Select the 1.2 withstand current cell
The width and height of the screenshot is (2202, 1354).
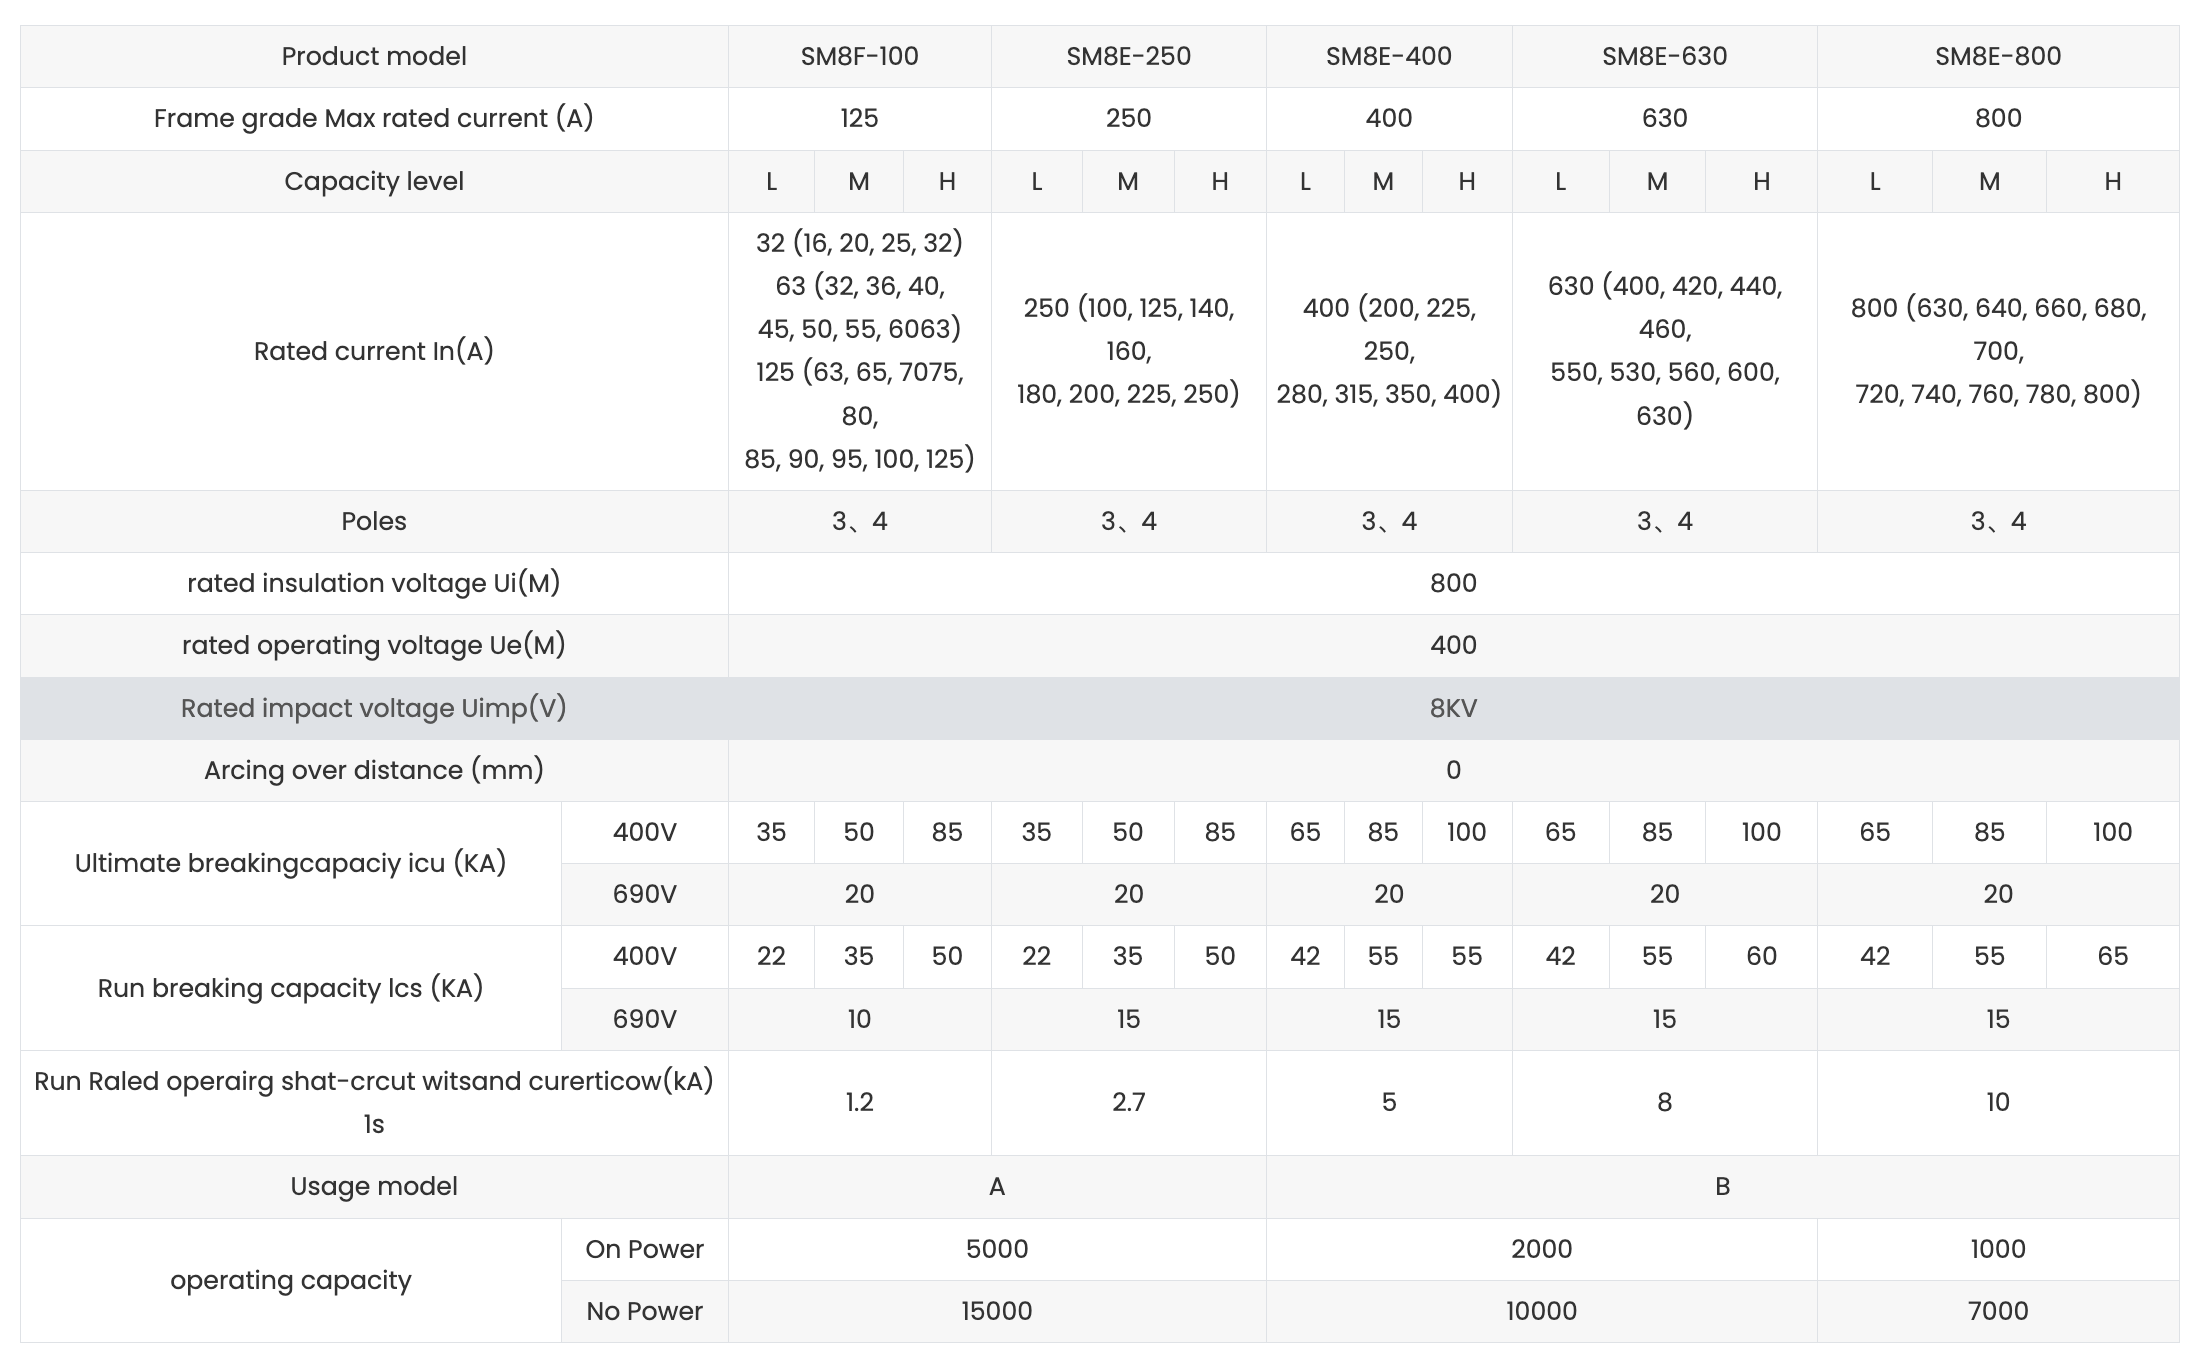[x=859, y=1102]
